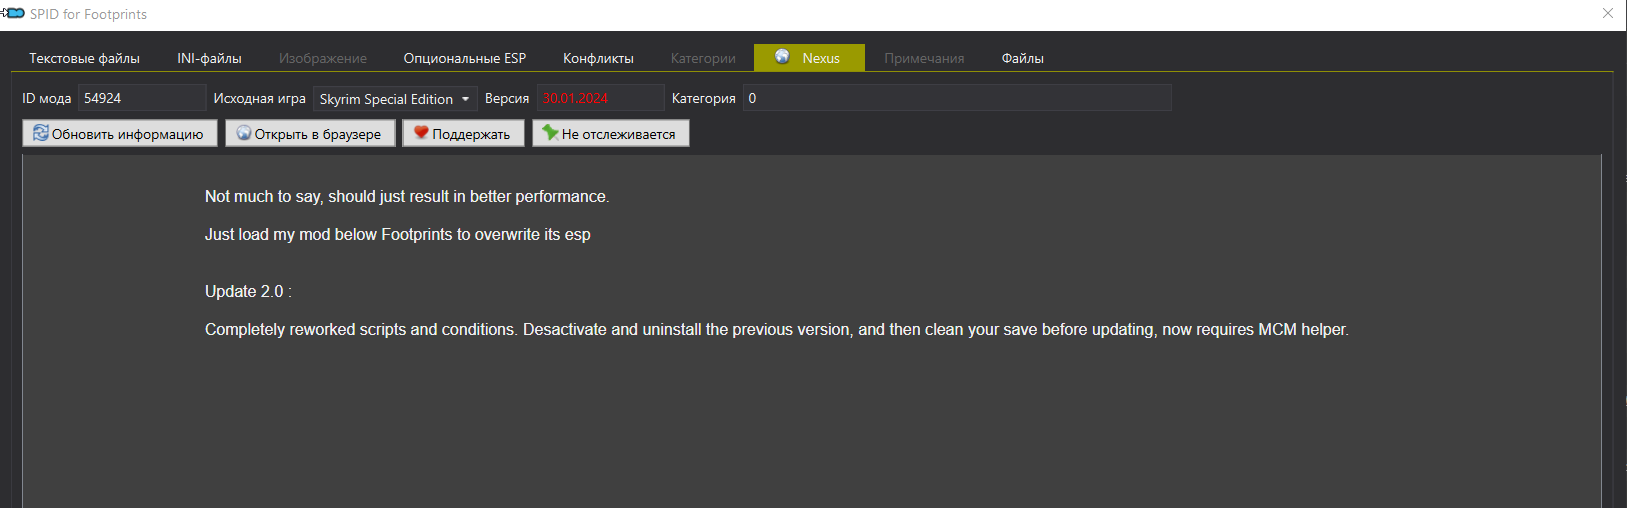This screenshot has height=508, width=1627.
Task: Click the globe icon on Открыть в браузере
Action: 244,133
